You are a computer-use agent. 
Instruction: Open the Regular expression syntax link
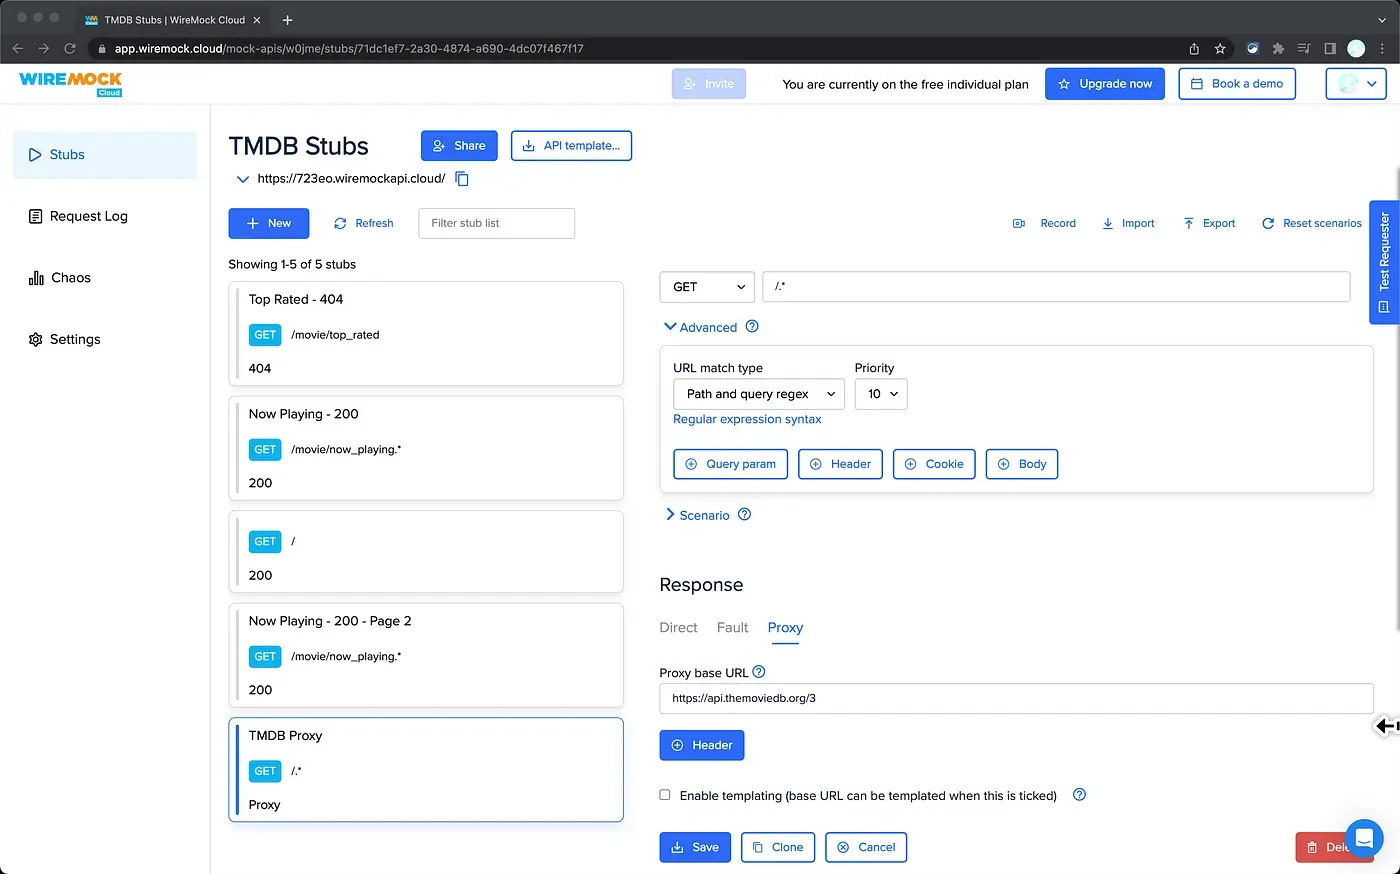click(x=747, y=419)
